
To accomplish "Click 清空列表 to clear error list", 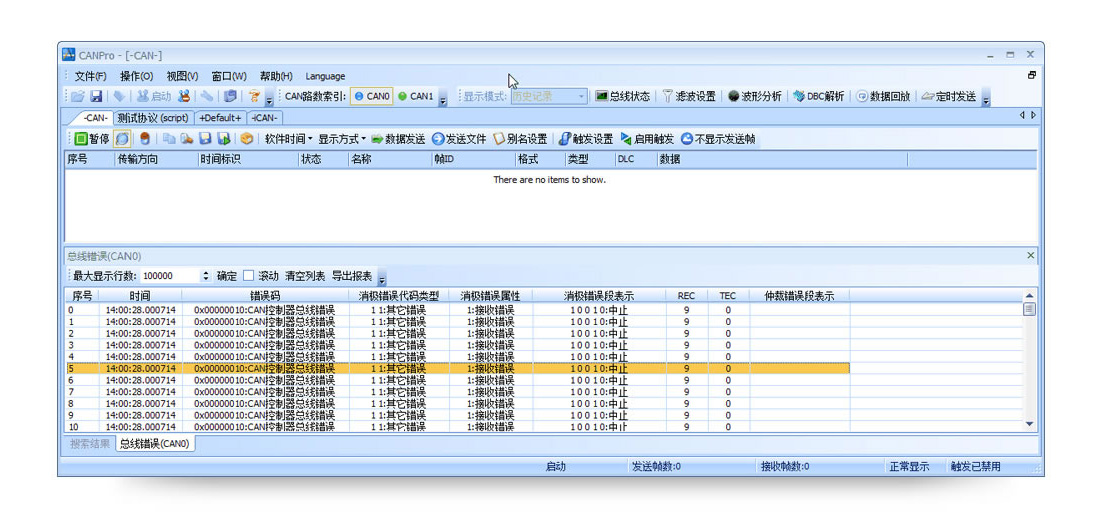I will pos(305,276).
